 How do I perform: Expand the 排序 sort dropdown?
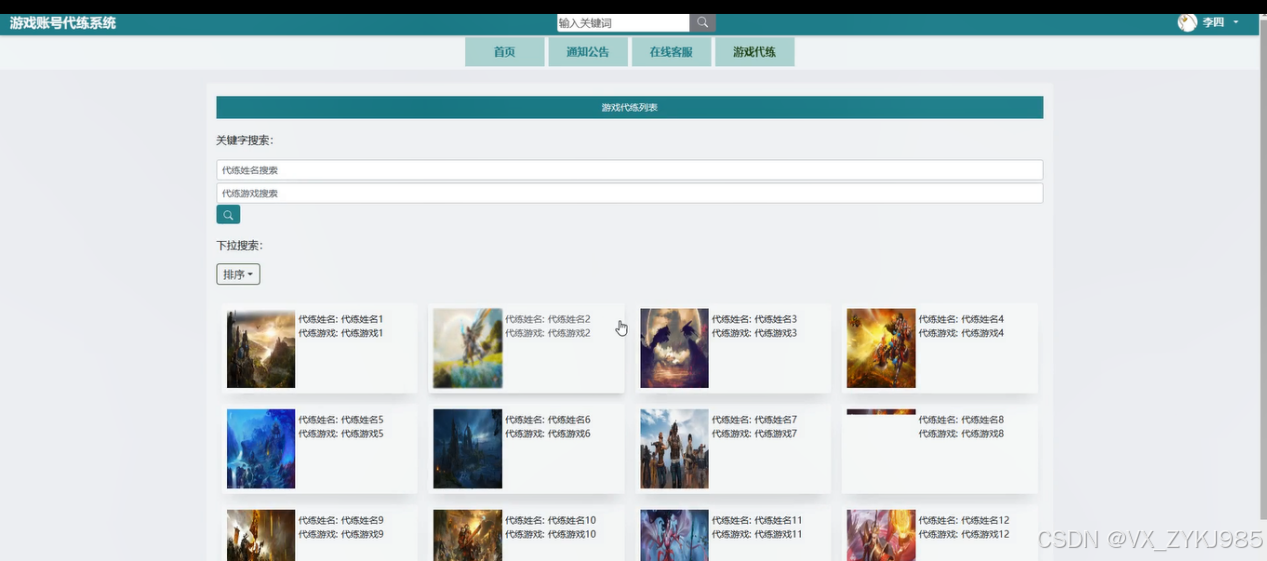(x=238, y=274)
